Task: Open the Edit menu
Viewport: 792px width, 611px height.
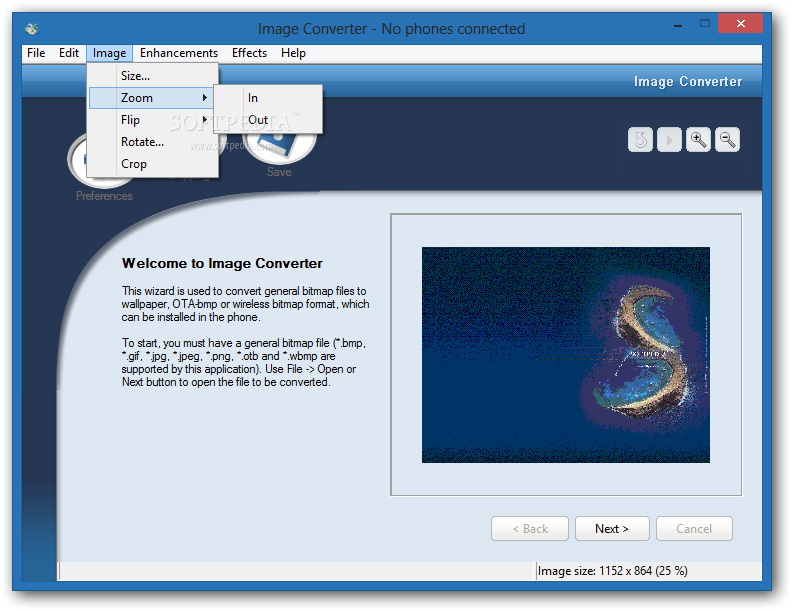Action: coord(69,53)
